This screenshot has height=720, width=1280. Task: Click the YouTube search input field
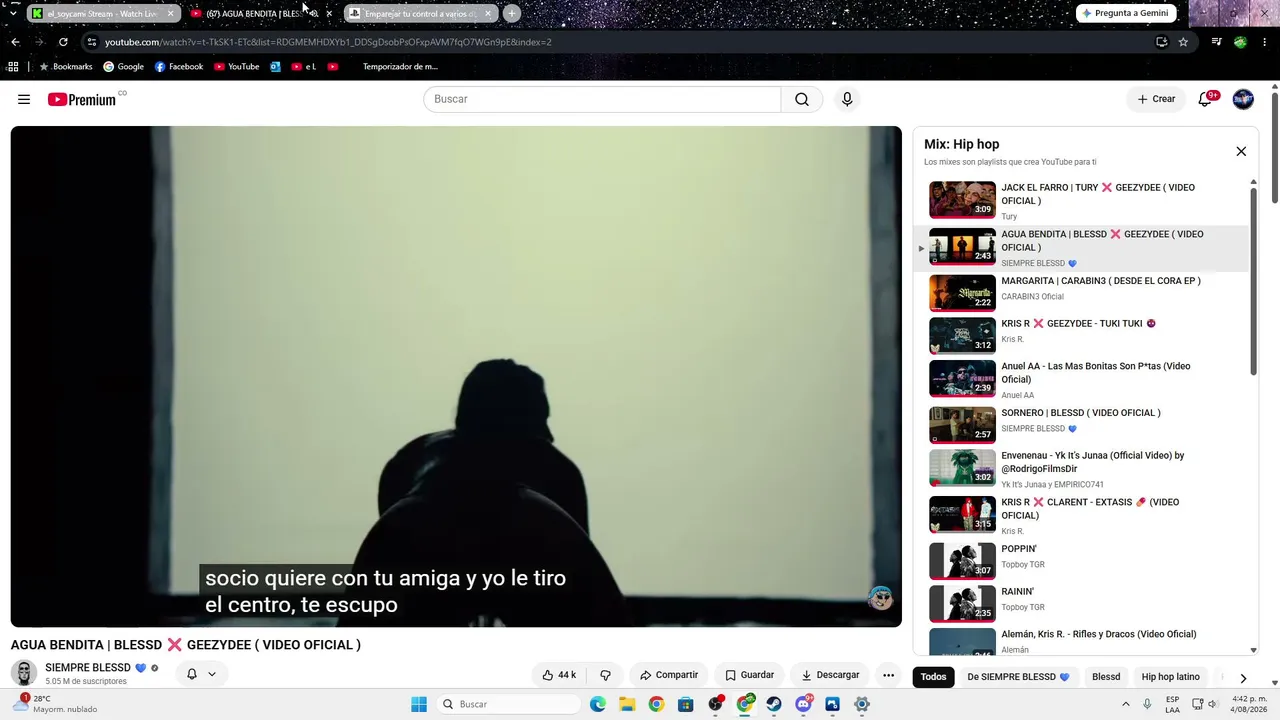[x=602, y=99]
